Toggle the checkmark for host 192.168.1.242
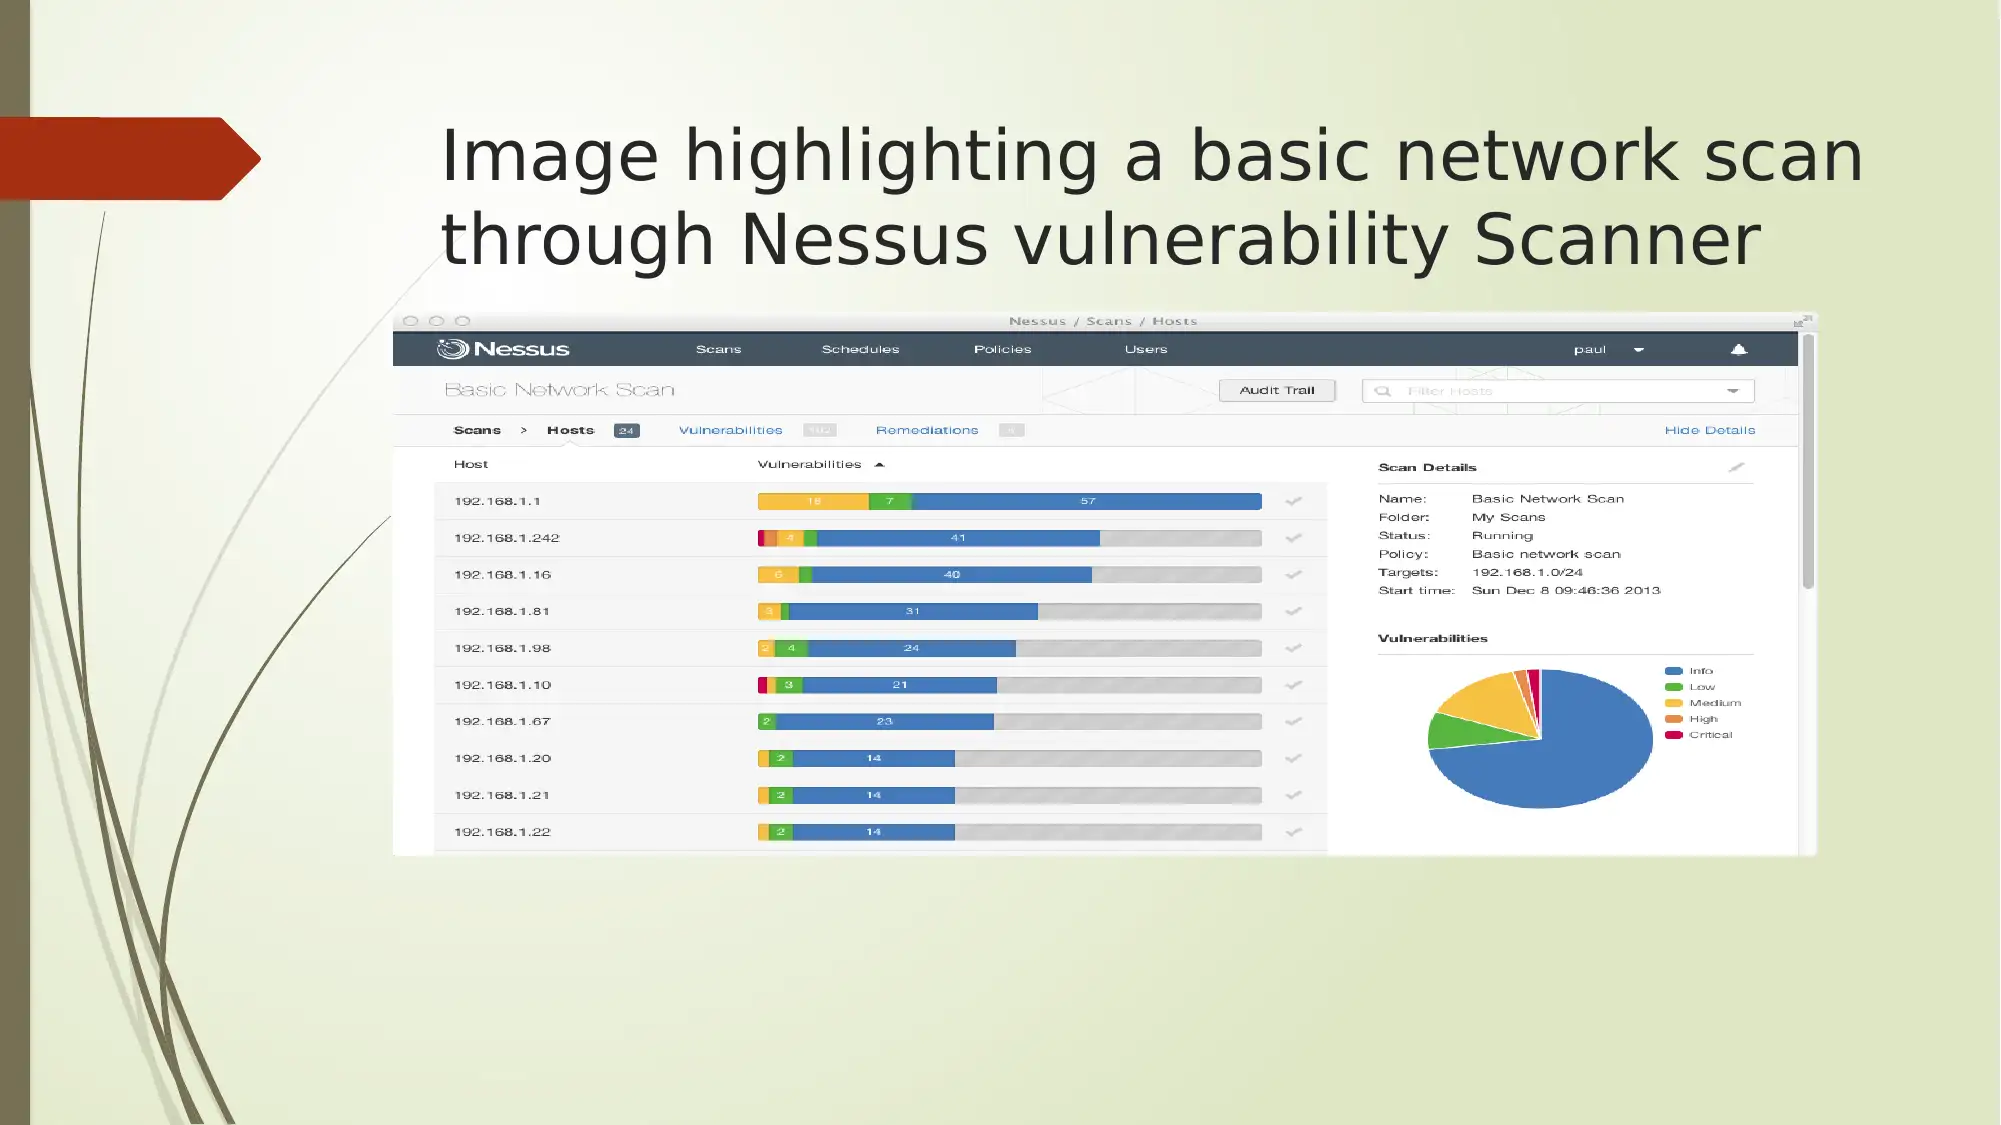This screenshot has width=2001, height=1125. [x=1292, y=536]
